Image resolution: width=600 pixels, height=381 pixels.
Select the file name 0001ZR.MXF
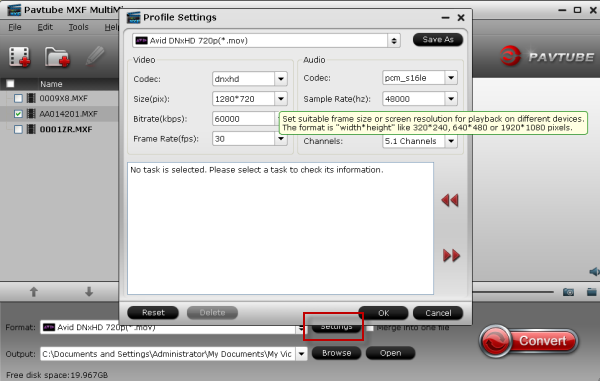[66, 129]
